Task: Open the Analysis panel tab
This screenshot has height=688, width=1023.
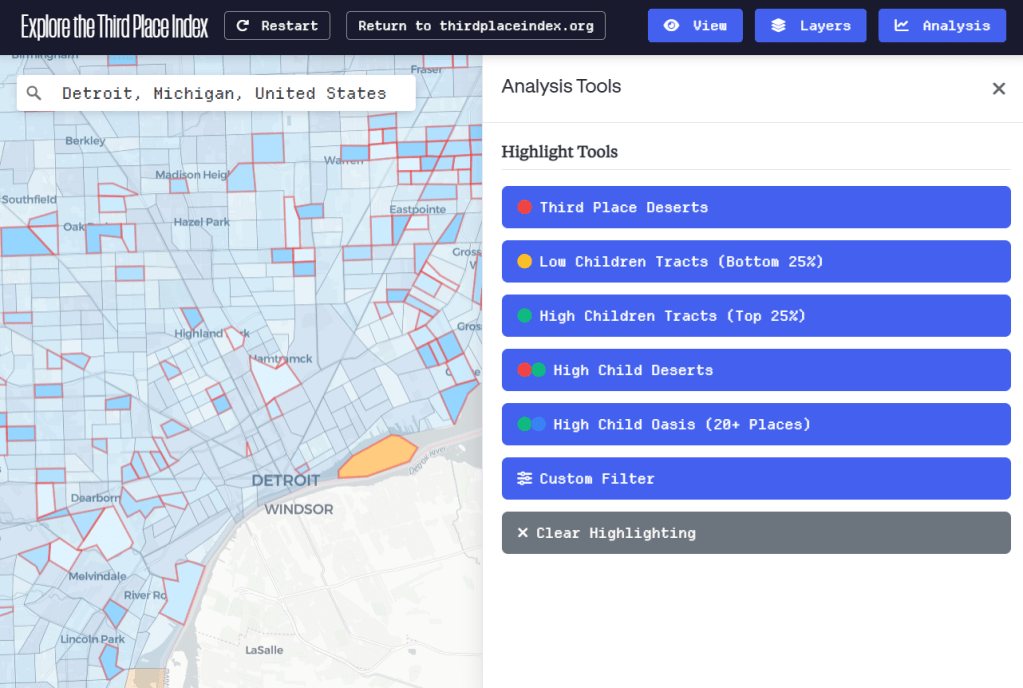Action: coord(941,26)
